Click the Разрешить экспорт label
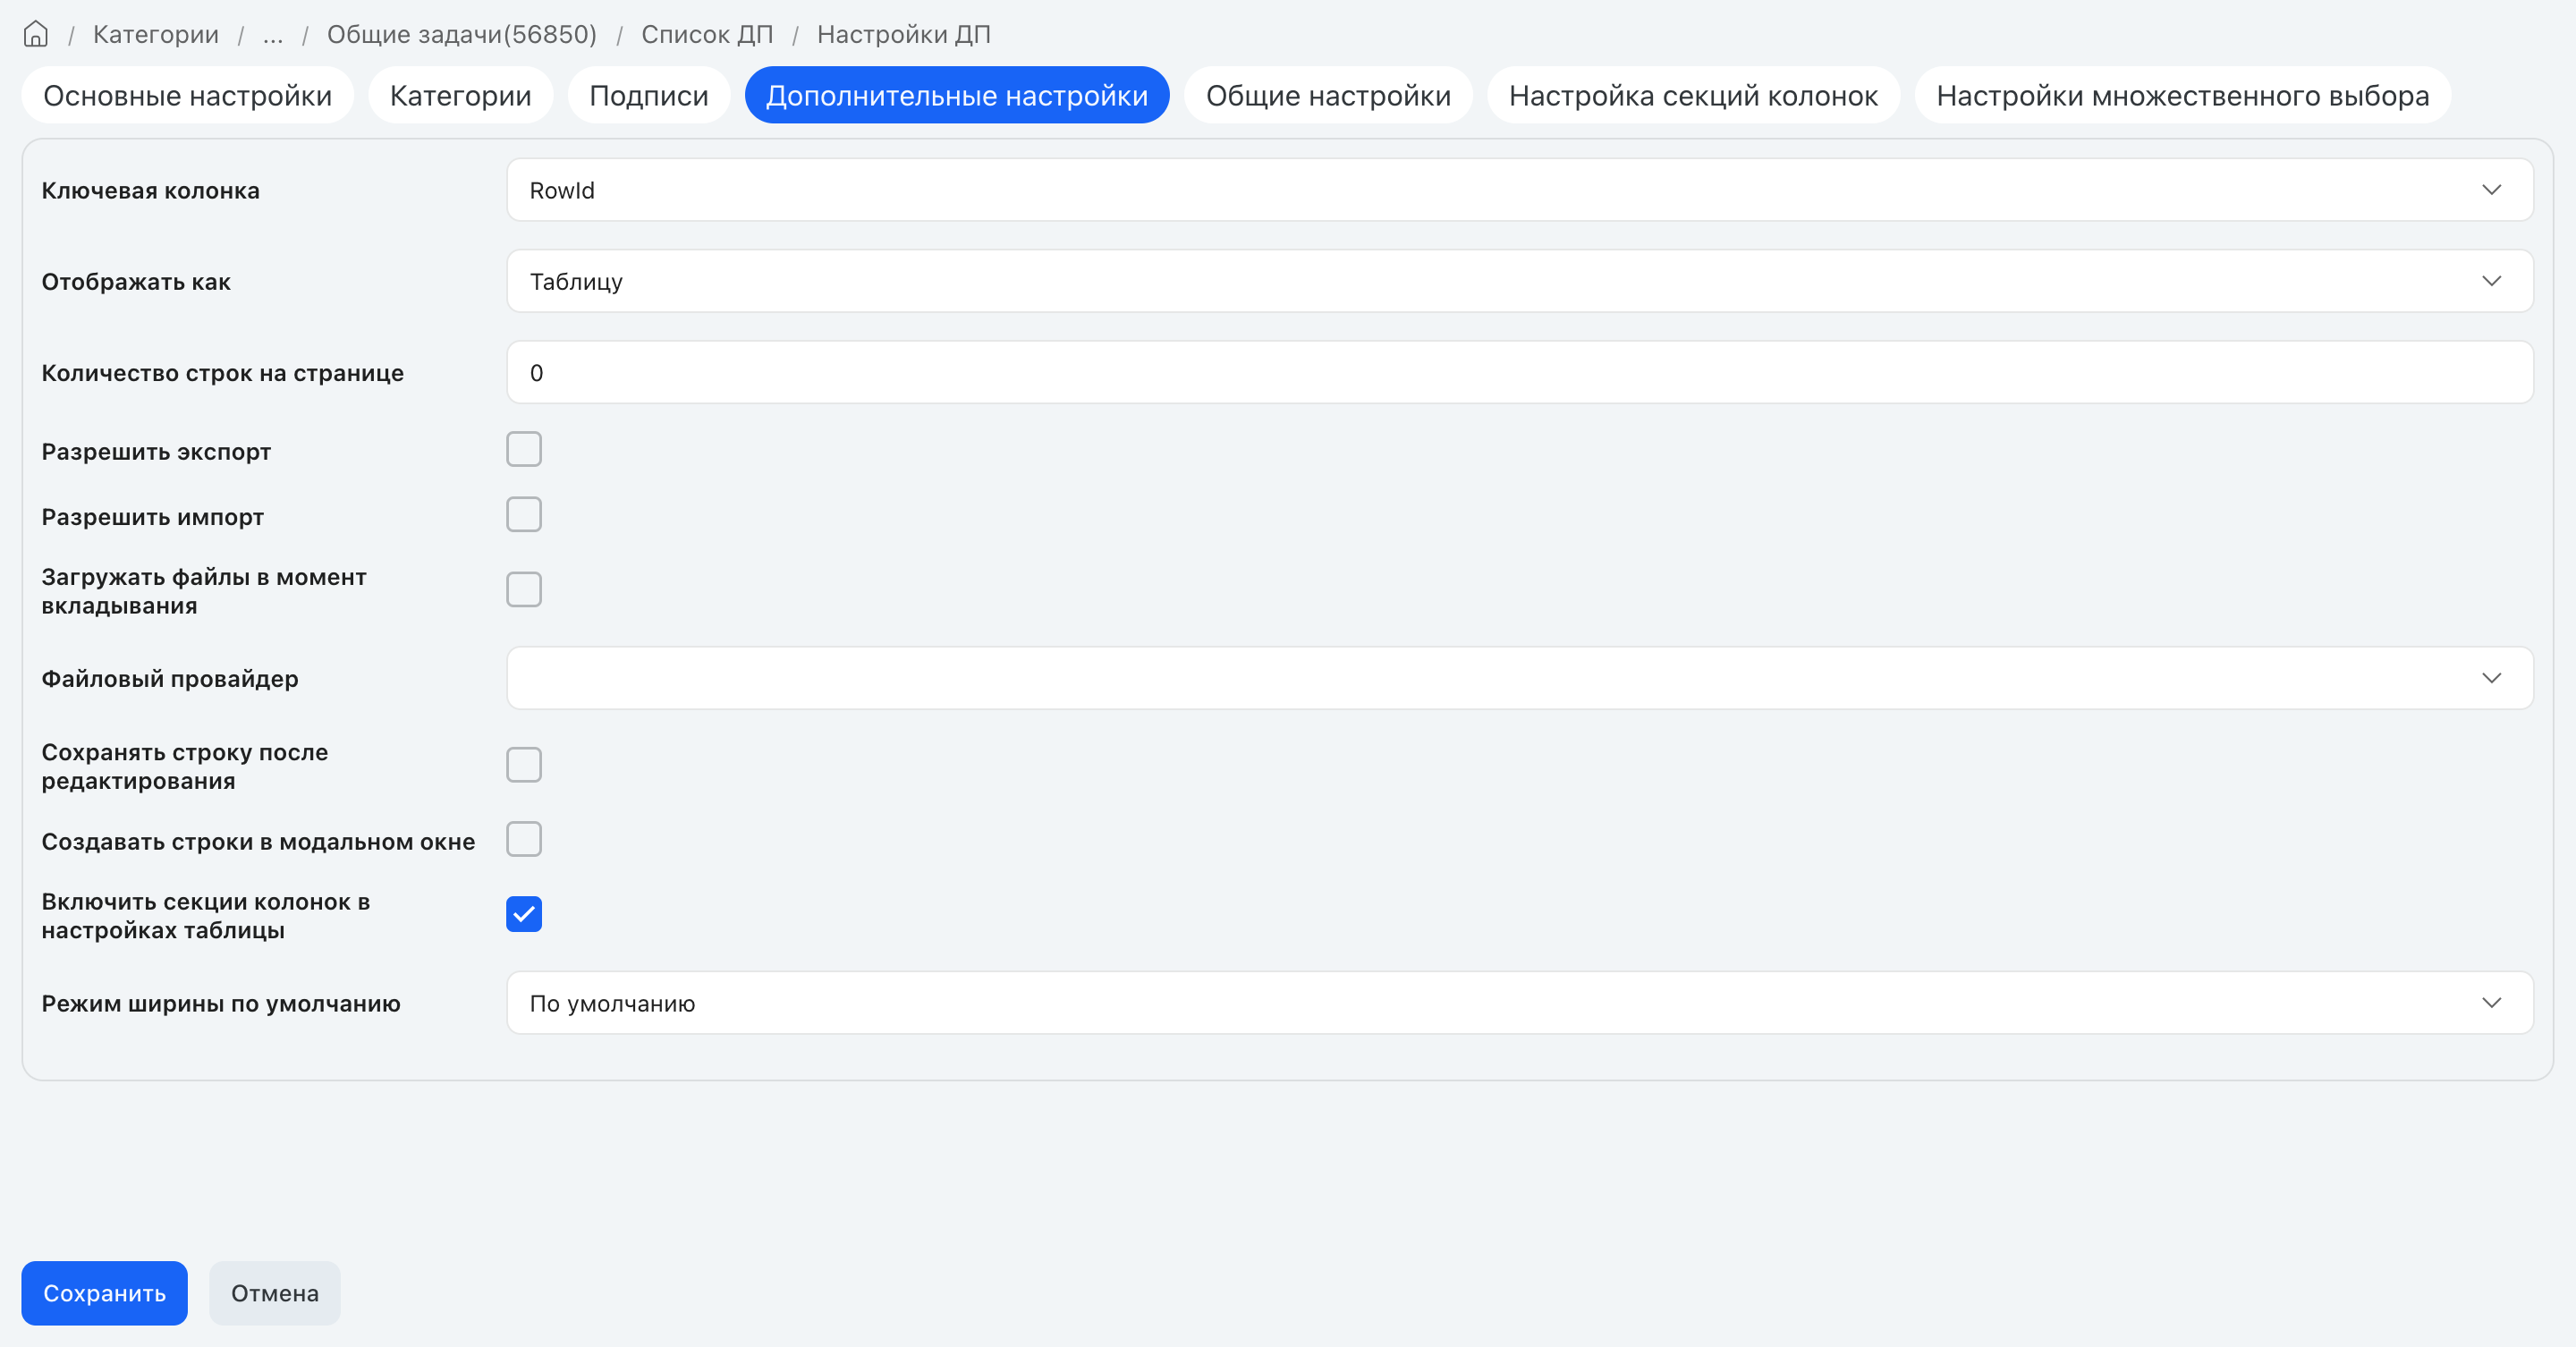The image size is (2576, 1347). pos(157,452)
